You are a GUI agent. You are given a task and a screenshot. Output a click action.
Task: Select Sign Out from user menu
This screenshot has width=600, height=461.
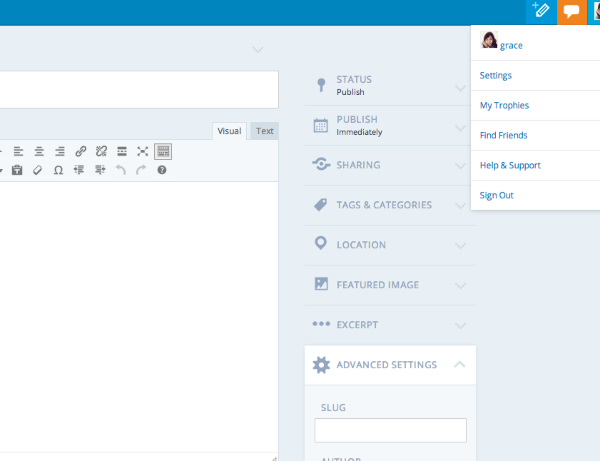coord(497,195)
